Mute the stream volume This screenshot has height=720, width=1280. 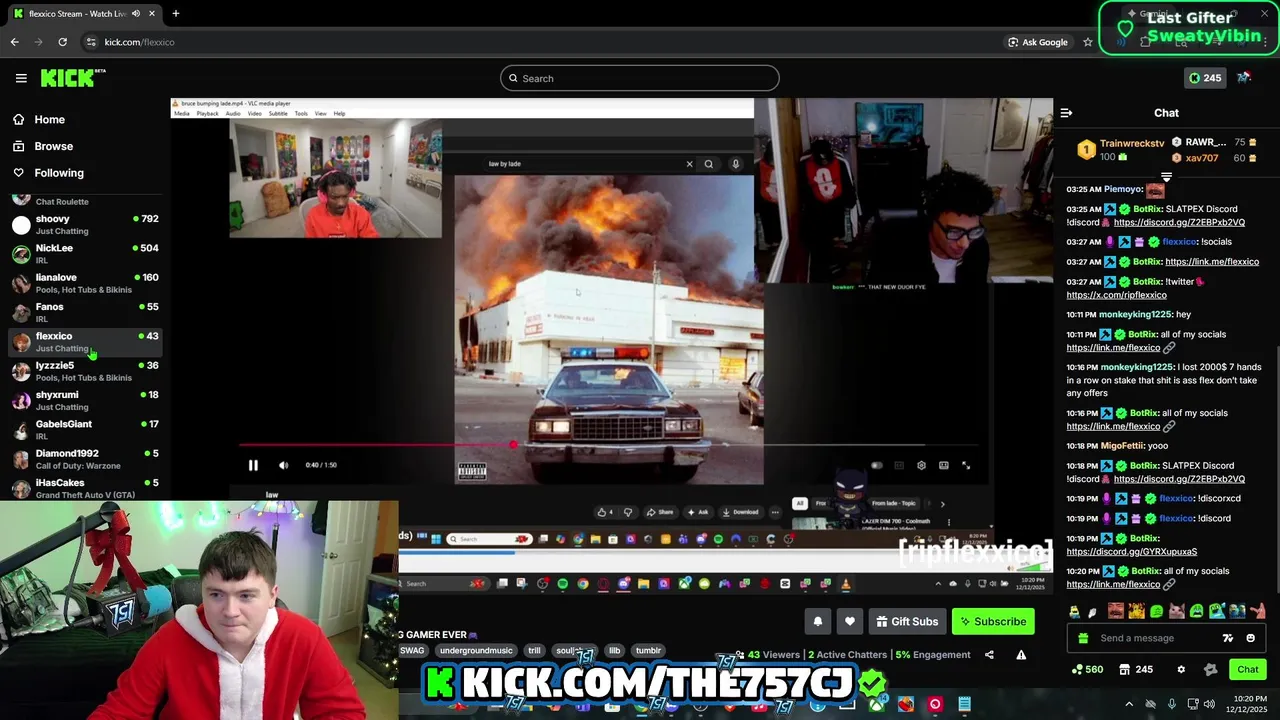click(283, 465)
